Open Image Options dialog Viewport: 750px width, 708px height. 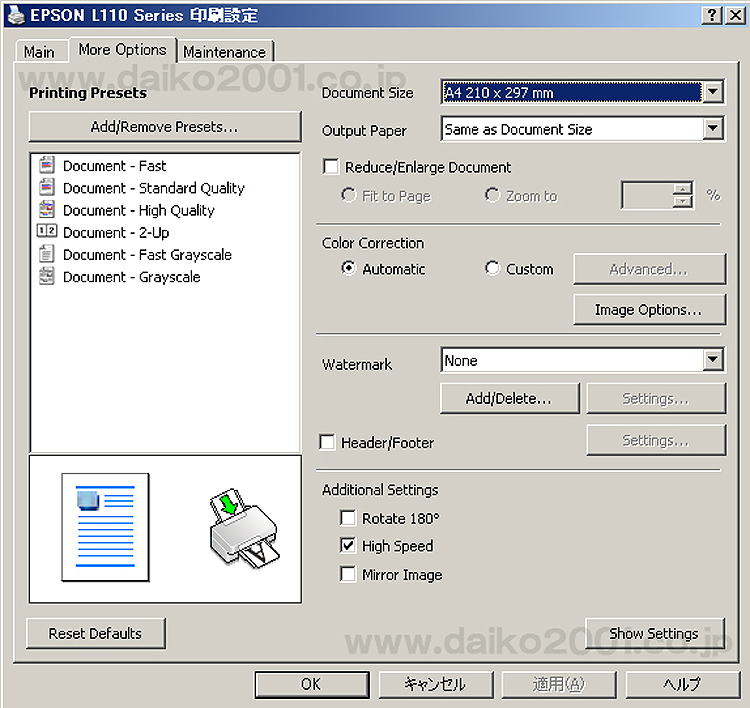[x=649, y=310]
